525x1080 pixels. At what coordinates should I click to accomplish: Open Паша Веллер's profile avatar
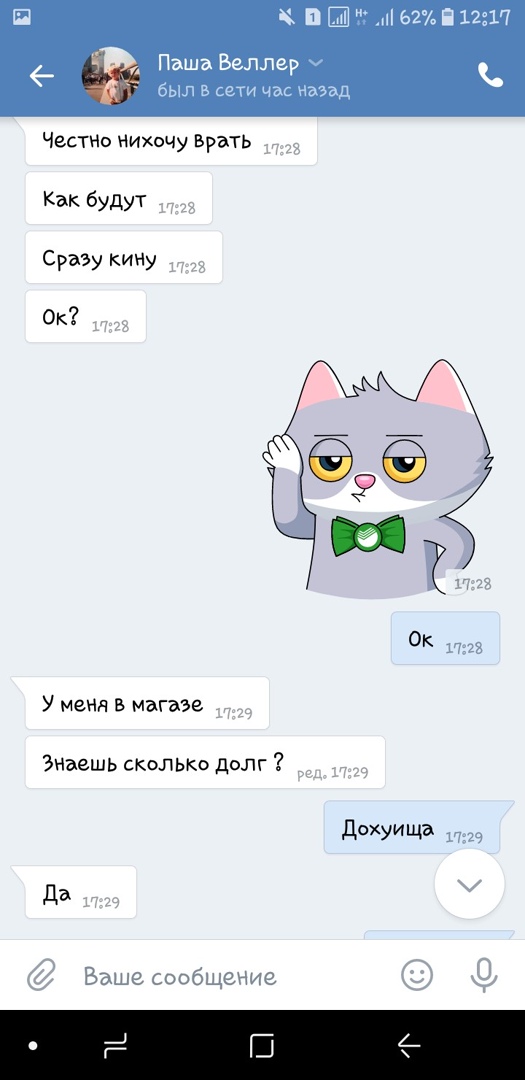(x=110, y=76)
